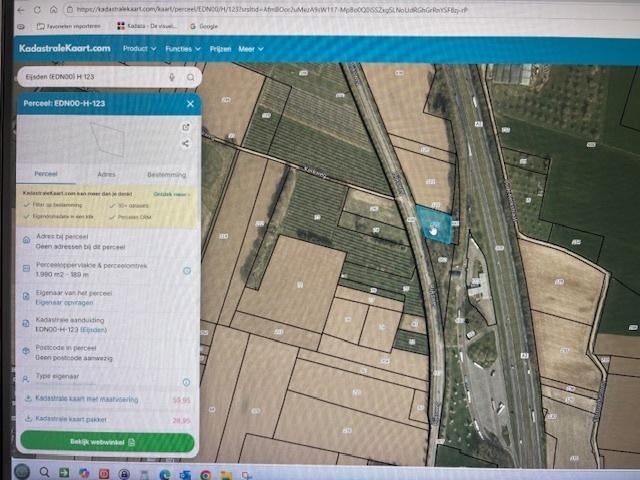Image resolution: width=640 pixels, height=480 pixels.
Task: Click the highlighted blue parcel on the map
Action: (x=435, y=225)
